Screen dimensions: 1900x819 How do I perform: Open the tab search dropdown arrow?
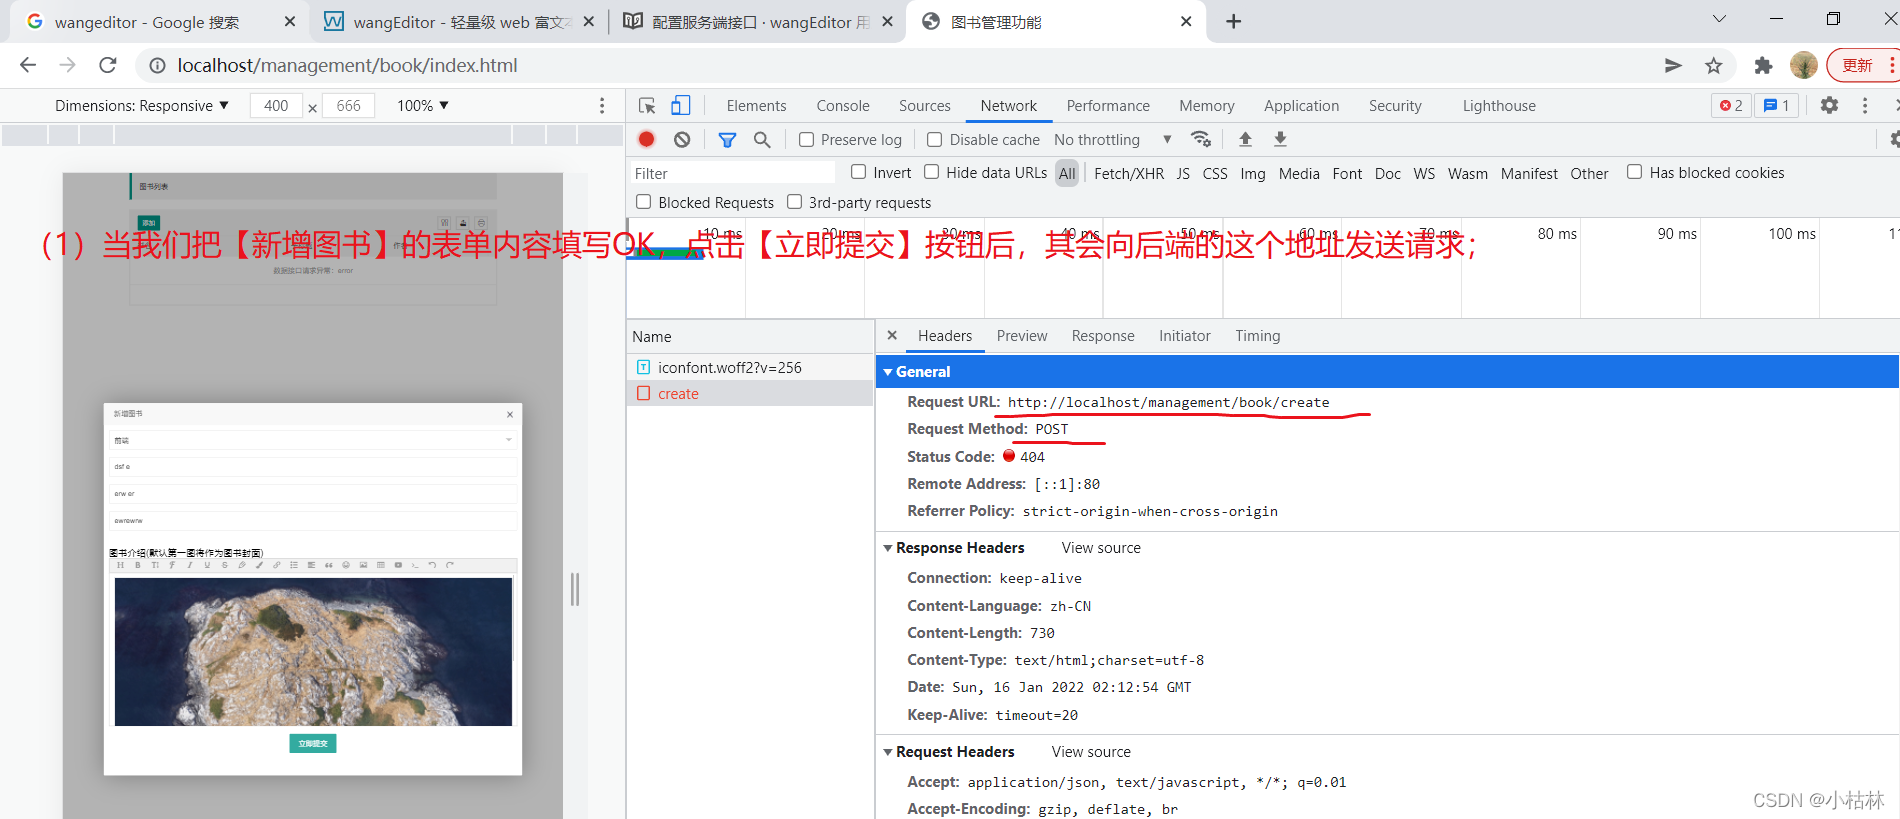[1719, 19]
